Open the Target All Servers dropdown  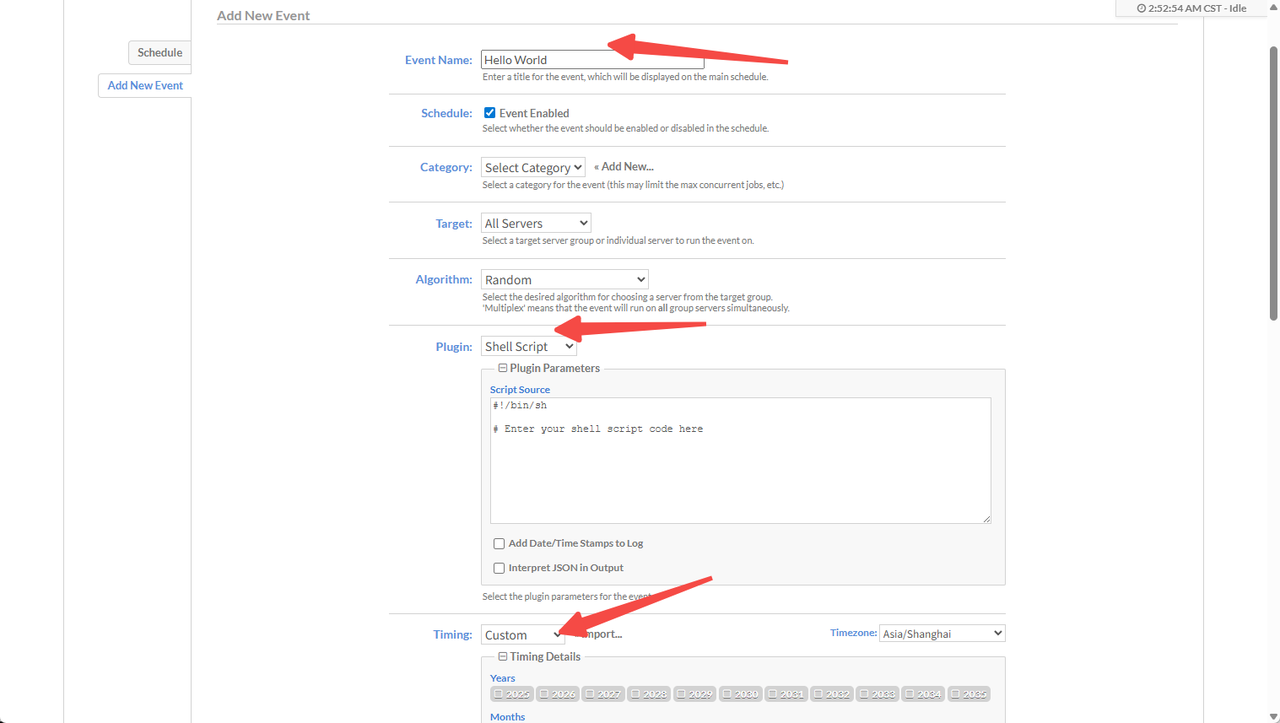pos(536,223)
